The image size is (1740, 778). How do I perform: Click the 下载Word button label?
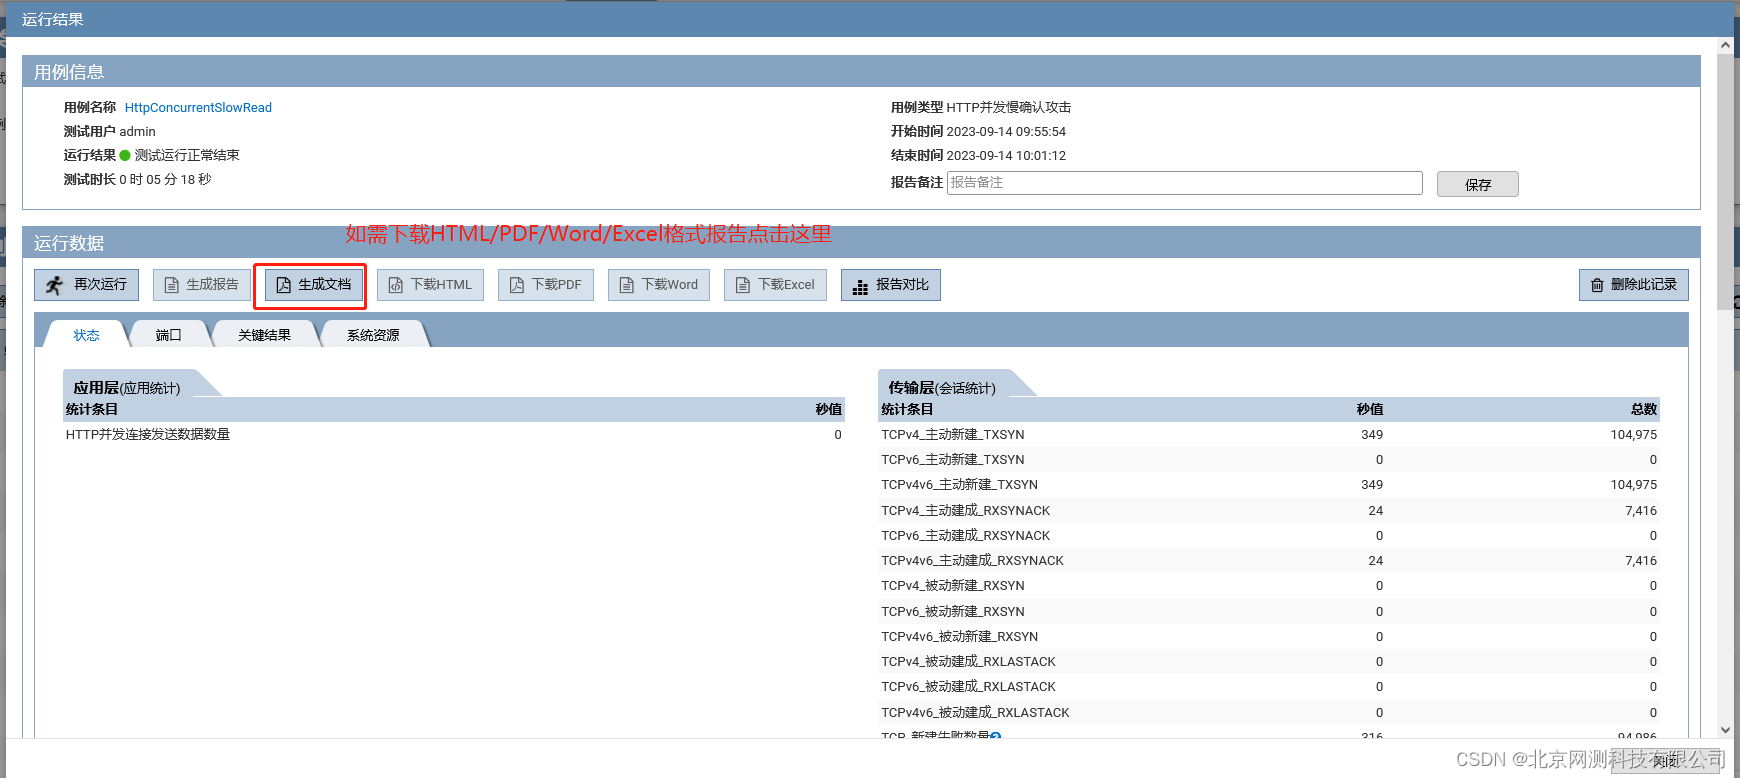pos(670,285)
